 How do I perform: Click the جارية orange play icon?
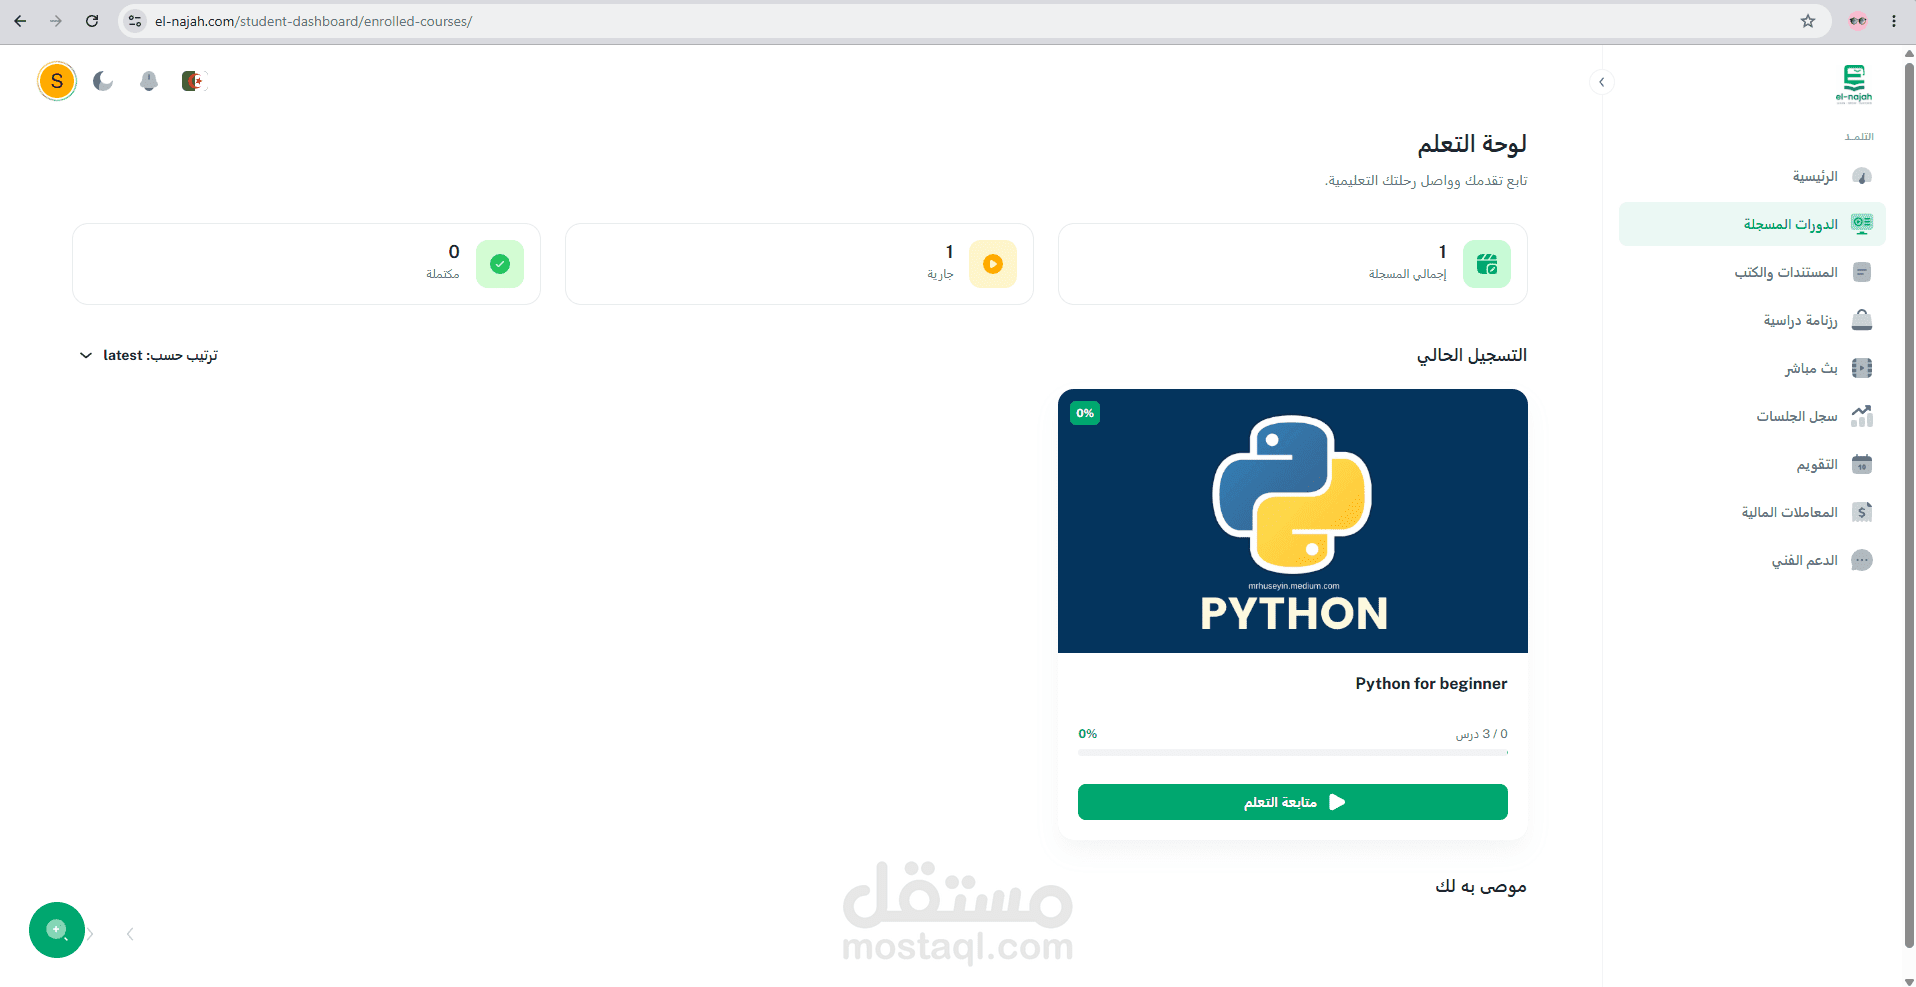pyautogui.click(x=993, y=264)
